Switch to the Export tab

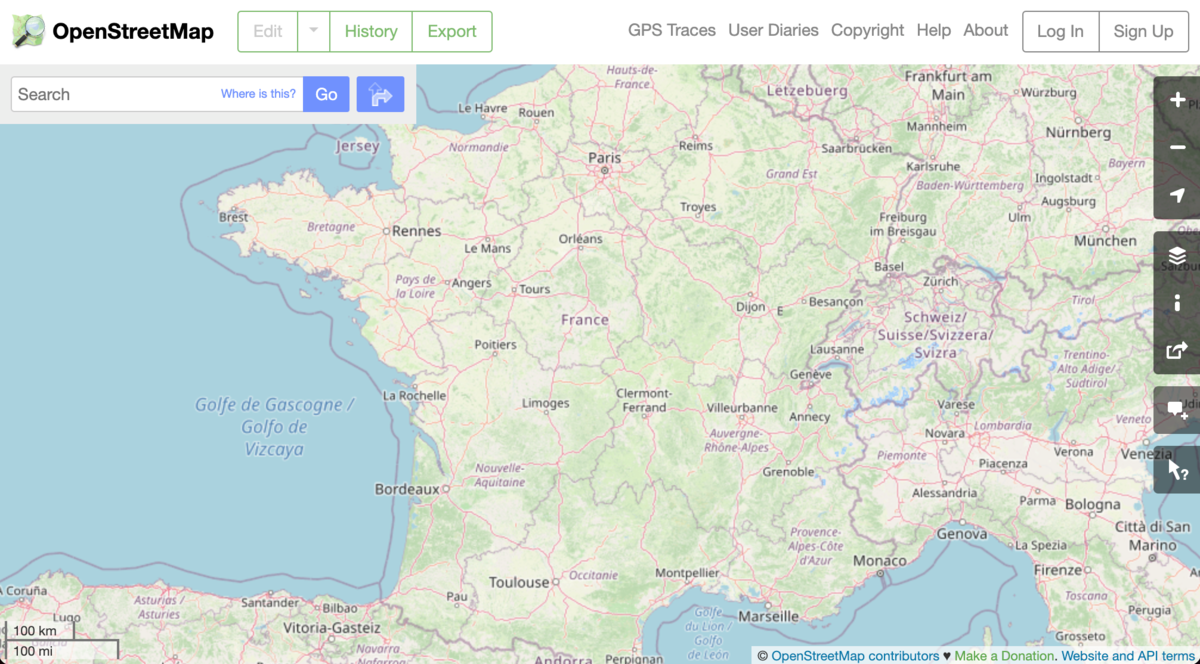tap(452, 31)
